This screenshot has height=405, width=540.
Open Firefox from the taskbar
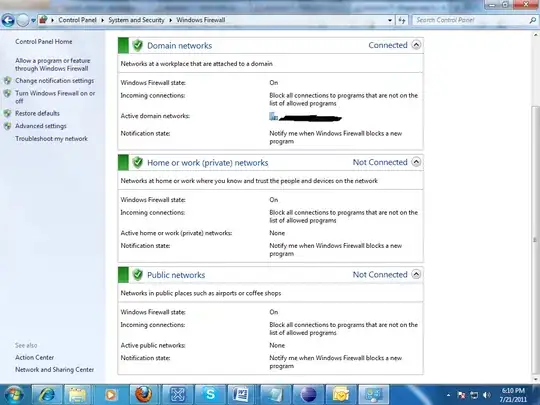pyautogui.click(x=143, y=395)
